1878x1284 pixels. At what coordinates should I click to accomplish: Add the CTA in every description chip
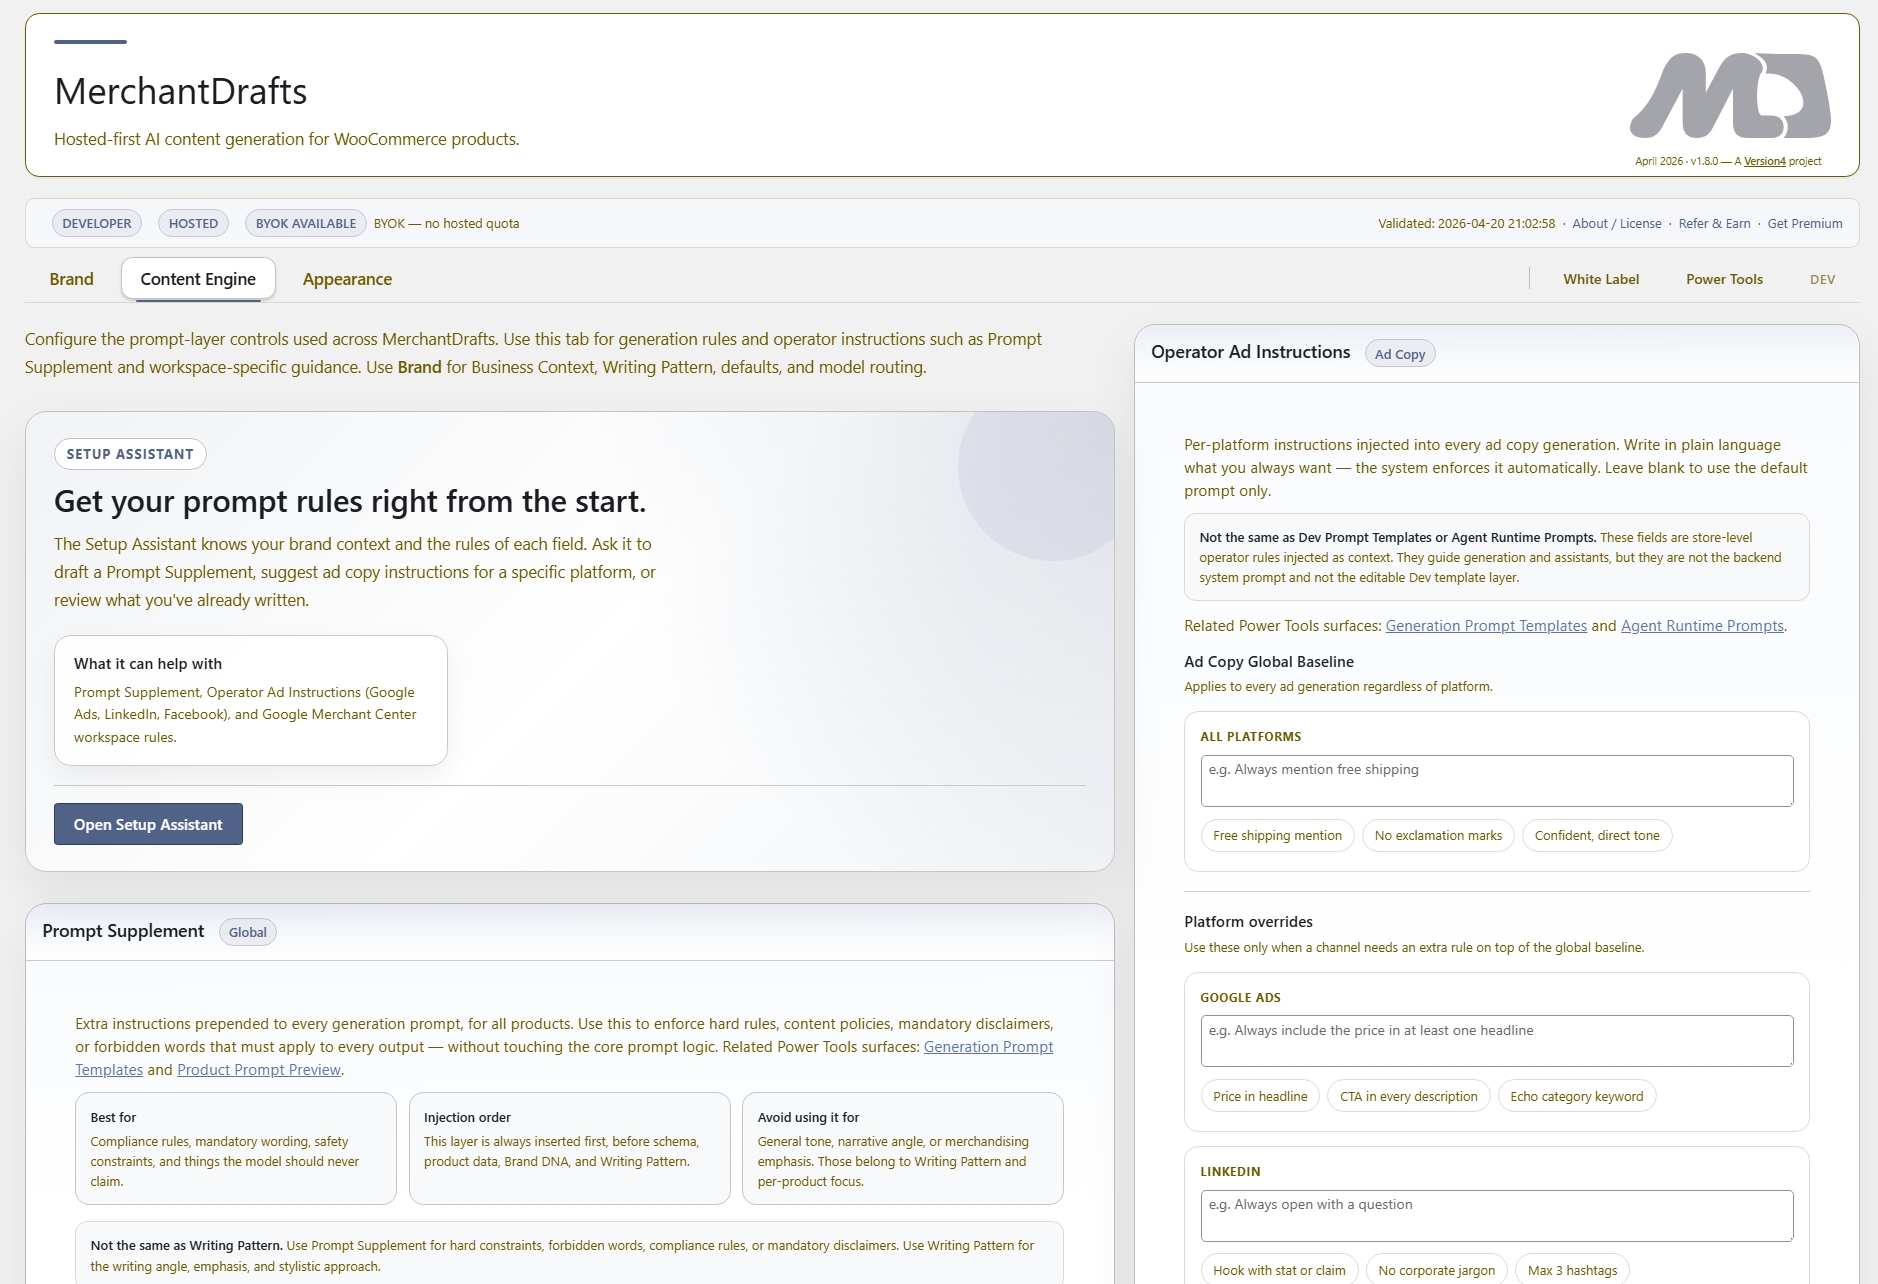point(1408,1097)
